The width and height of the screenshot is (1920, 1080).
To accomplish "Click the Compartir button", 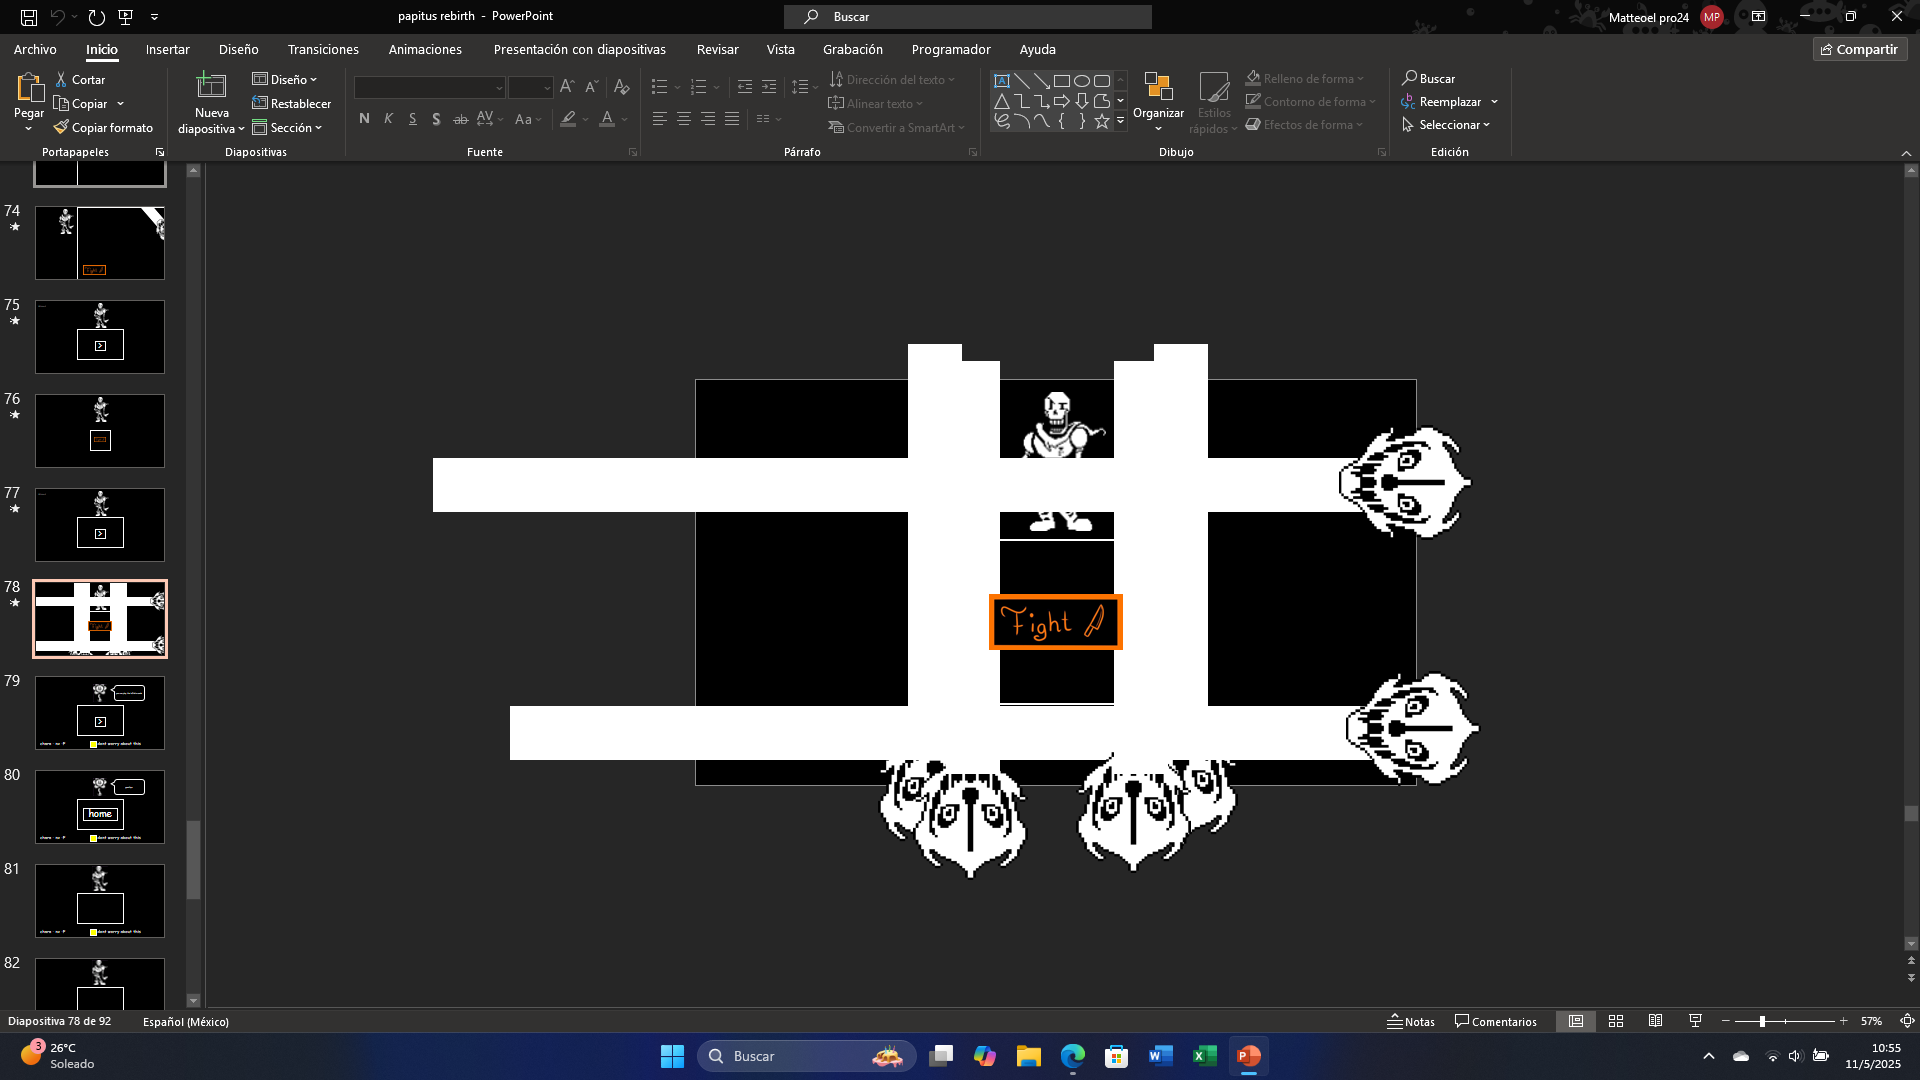I will click(x=1859, y=49).
